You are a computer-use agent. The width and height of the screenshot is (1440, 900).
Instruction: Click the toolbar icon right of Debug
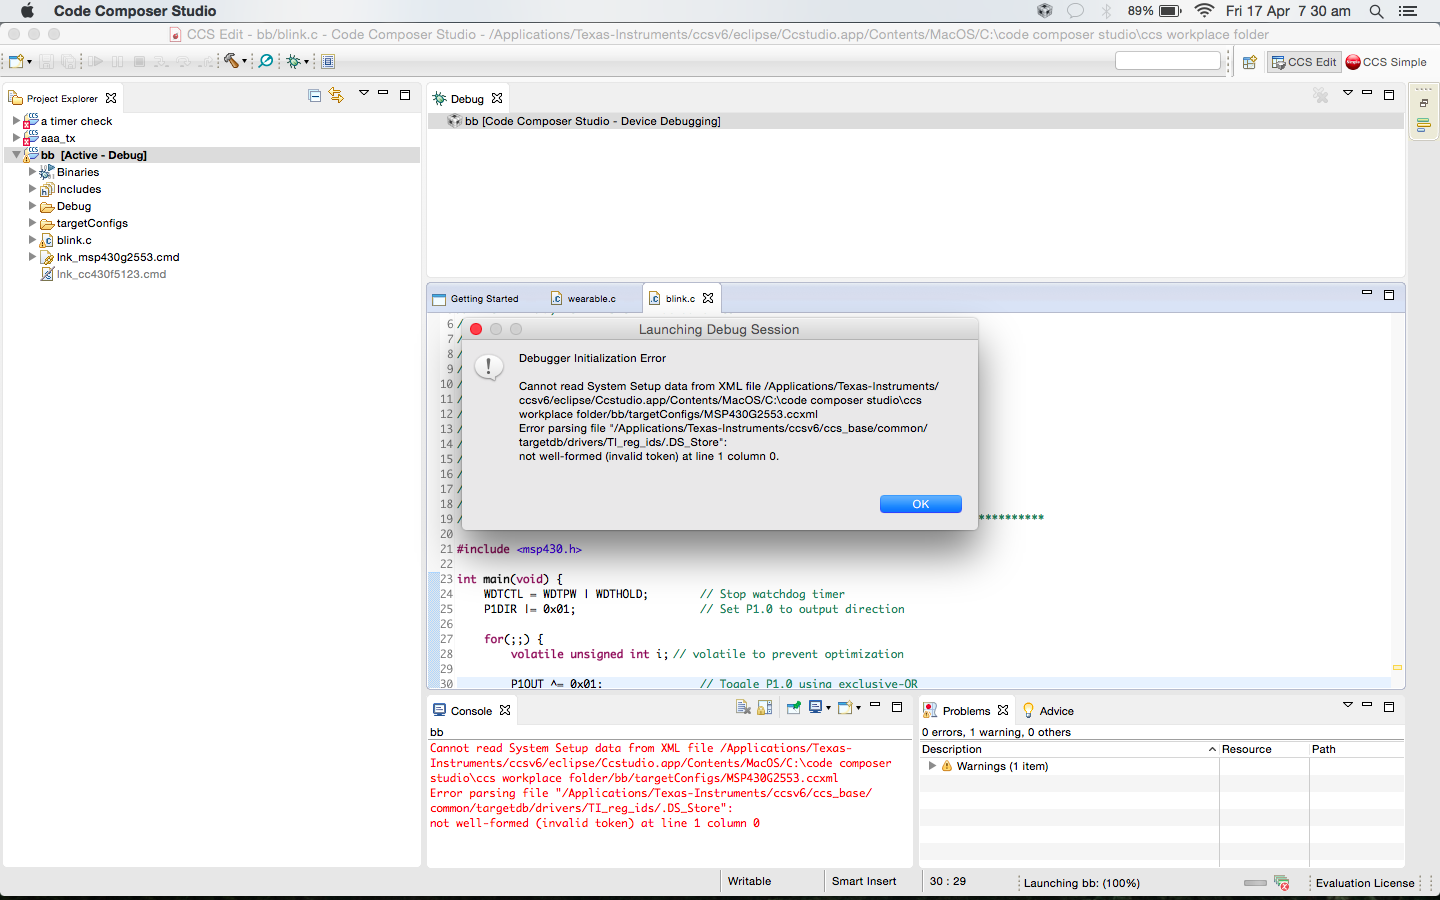(x=328, y=62)
